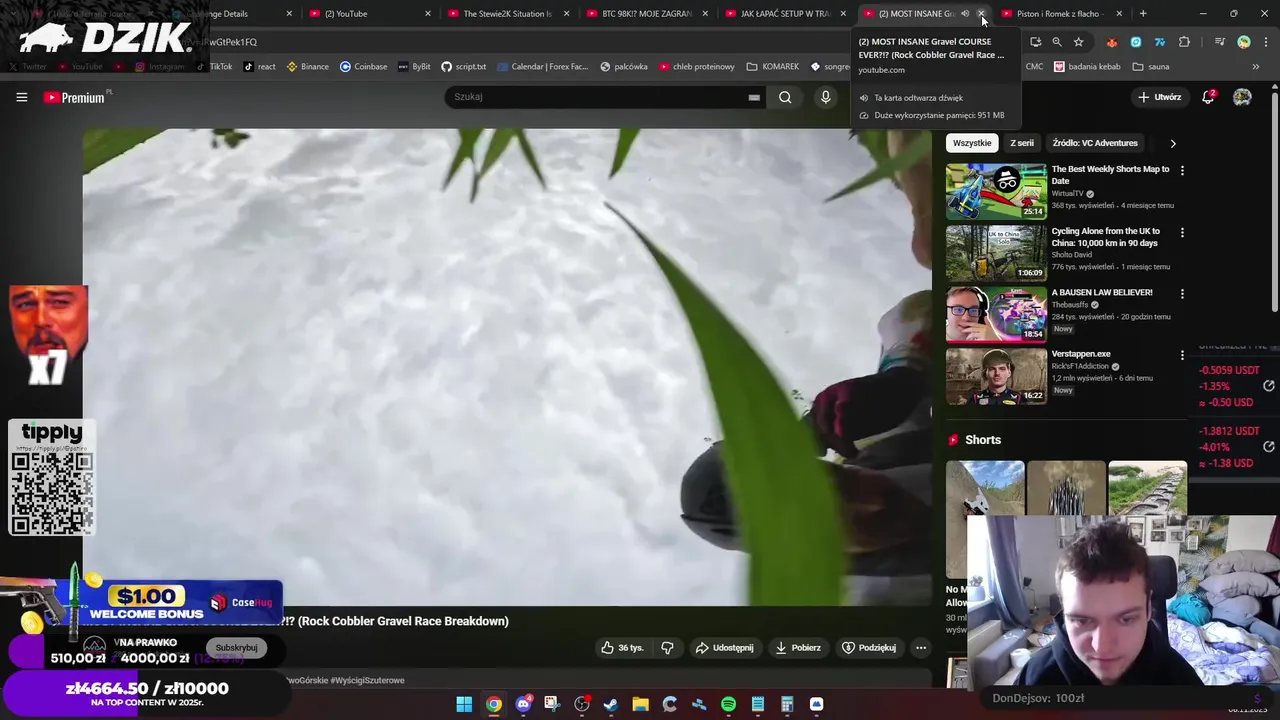1280x720 pixels.
Task: Open The Best Weekly Shorts Map video thumbnail
Action: (996, 191)
